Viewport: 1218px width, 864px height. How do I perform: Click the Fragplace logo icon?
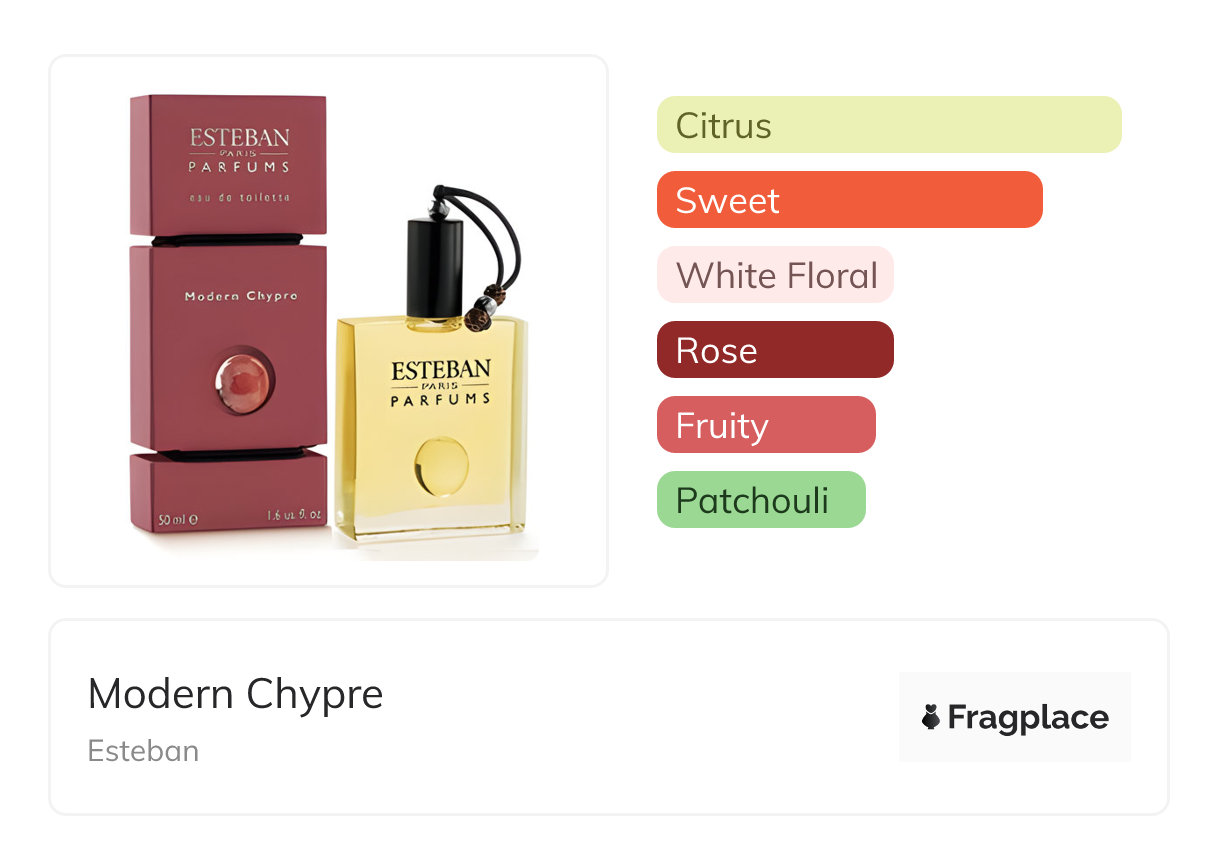931,717
